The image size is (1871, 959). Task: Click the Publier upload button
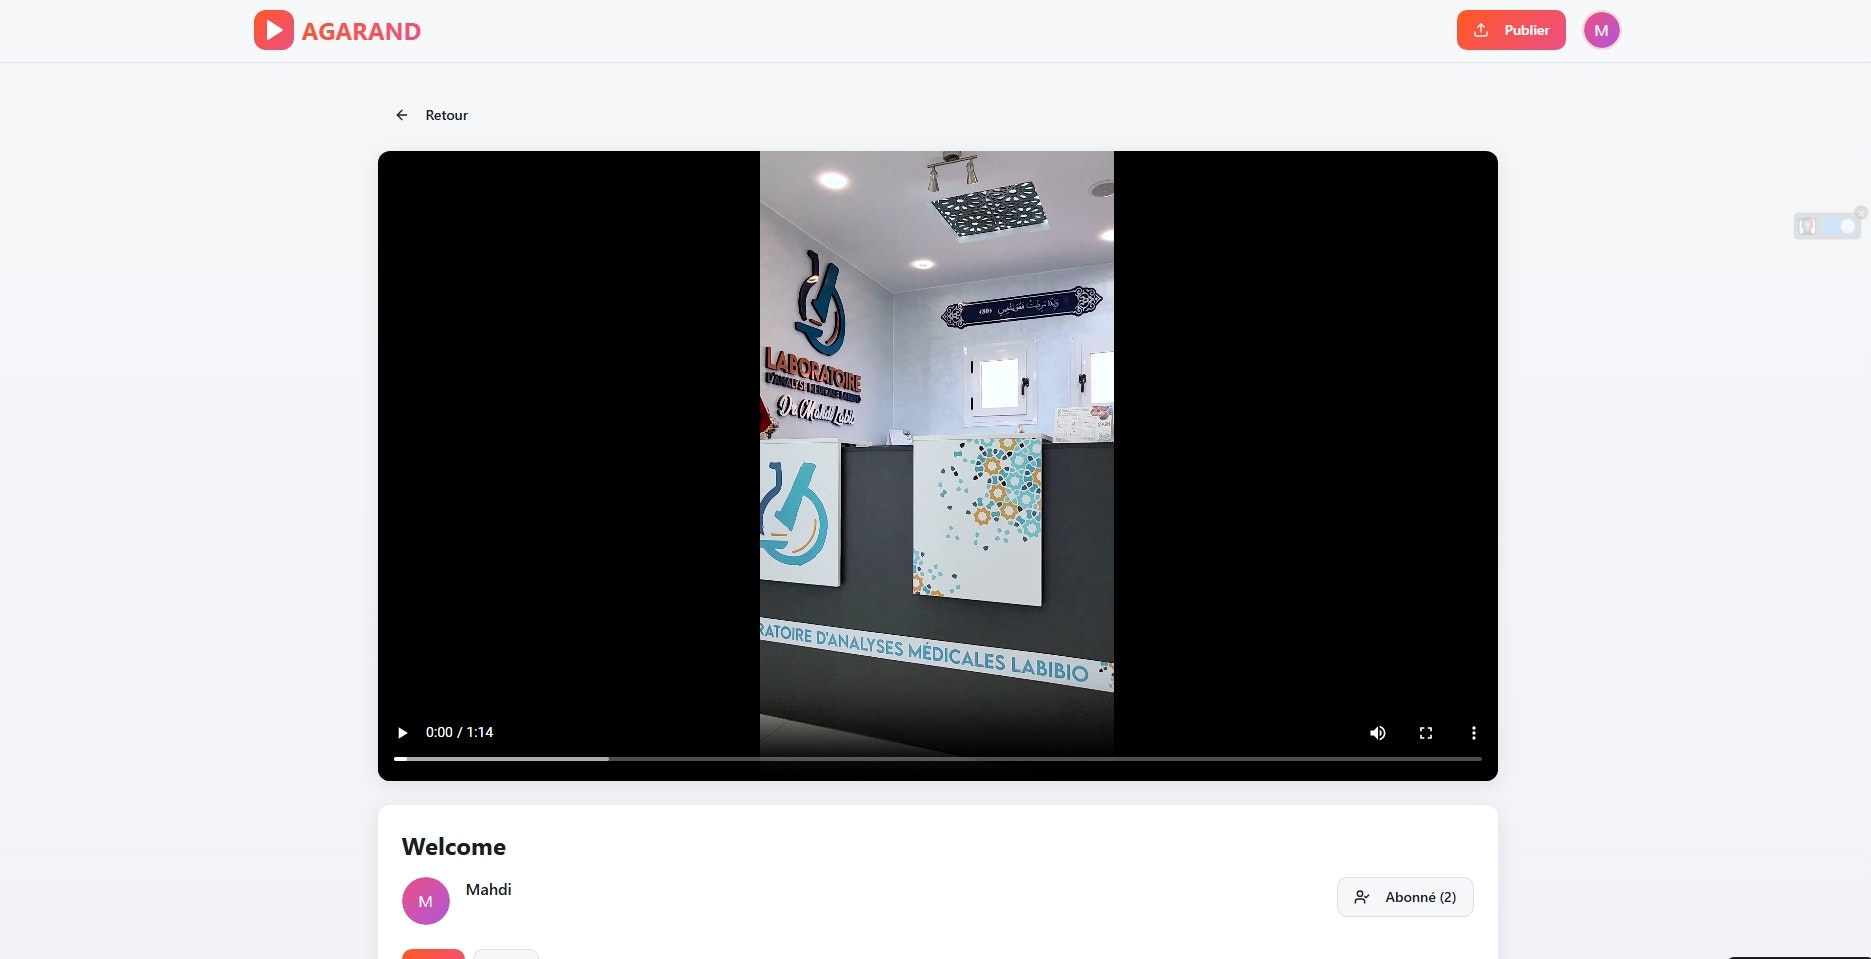pyautogui.click(x=1511, y=30)
